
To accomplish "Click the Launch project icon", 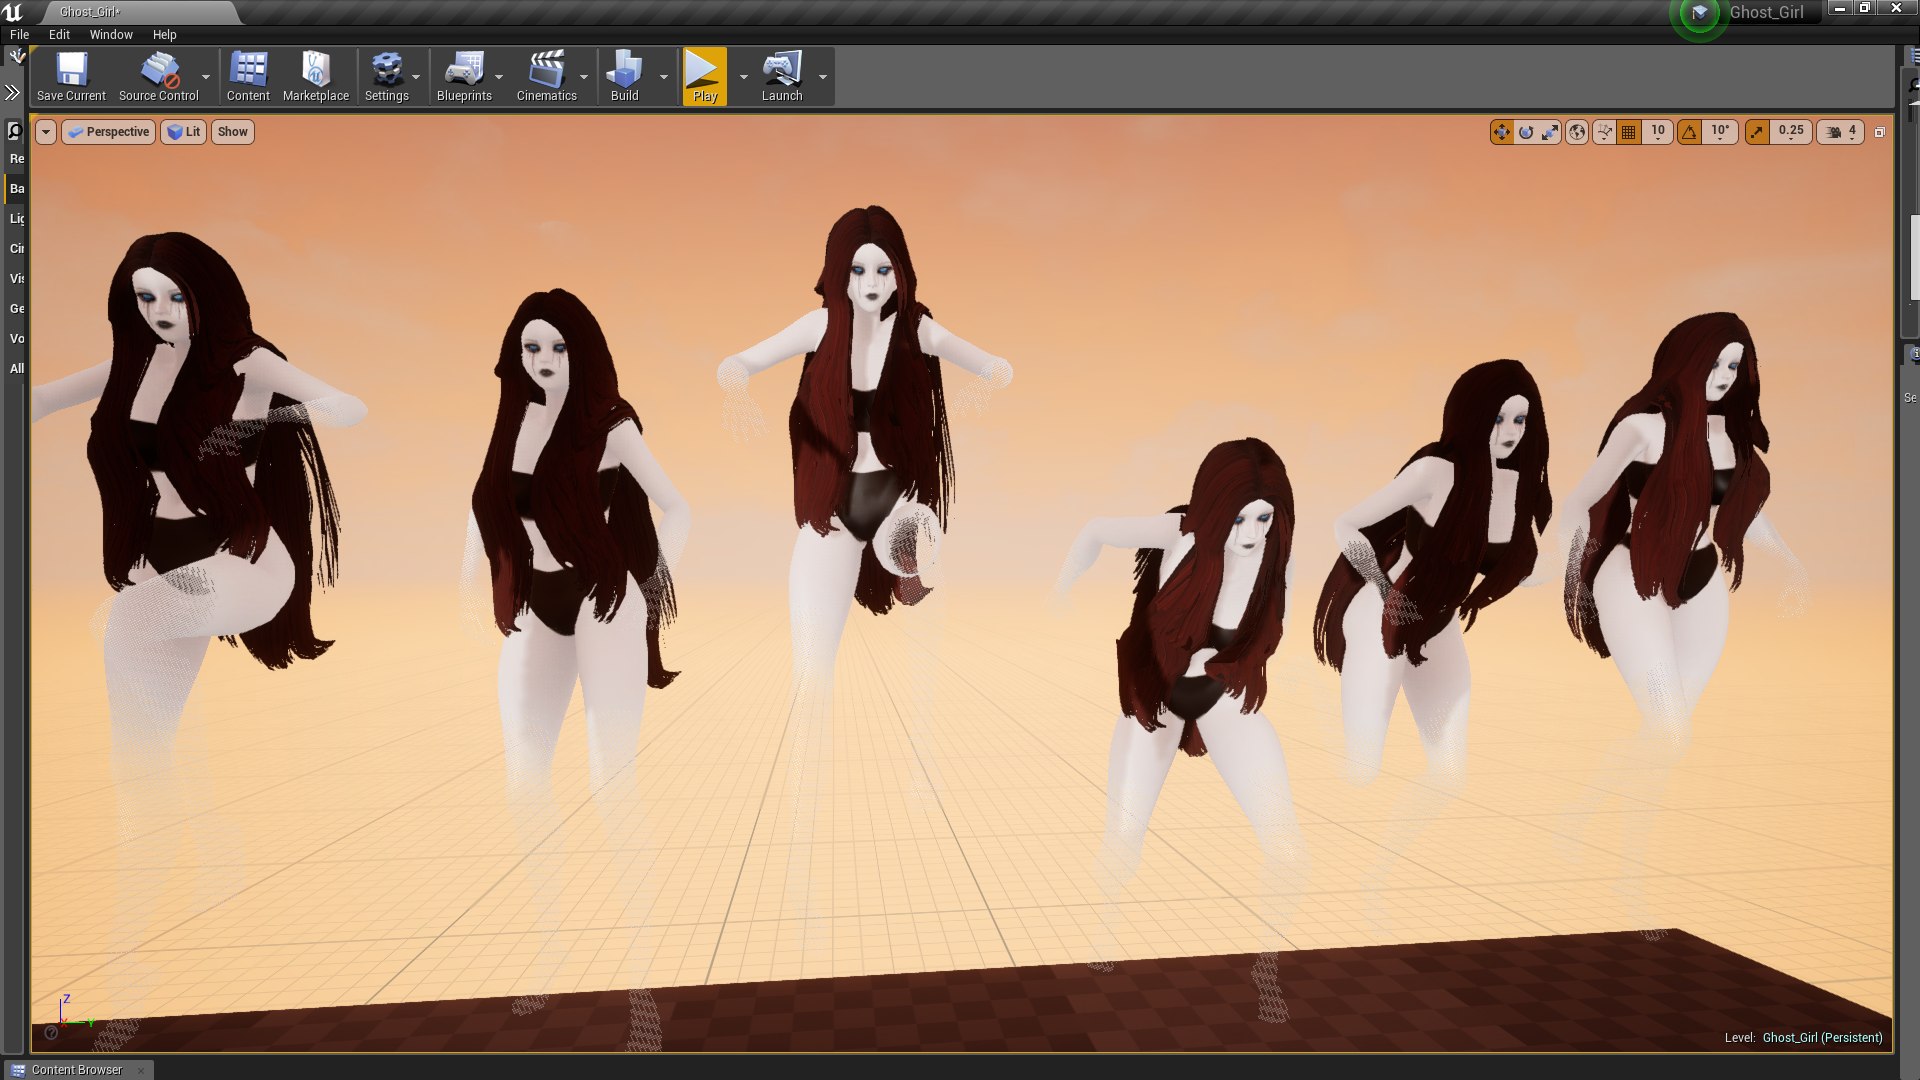I will [x=782, y=77].
